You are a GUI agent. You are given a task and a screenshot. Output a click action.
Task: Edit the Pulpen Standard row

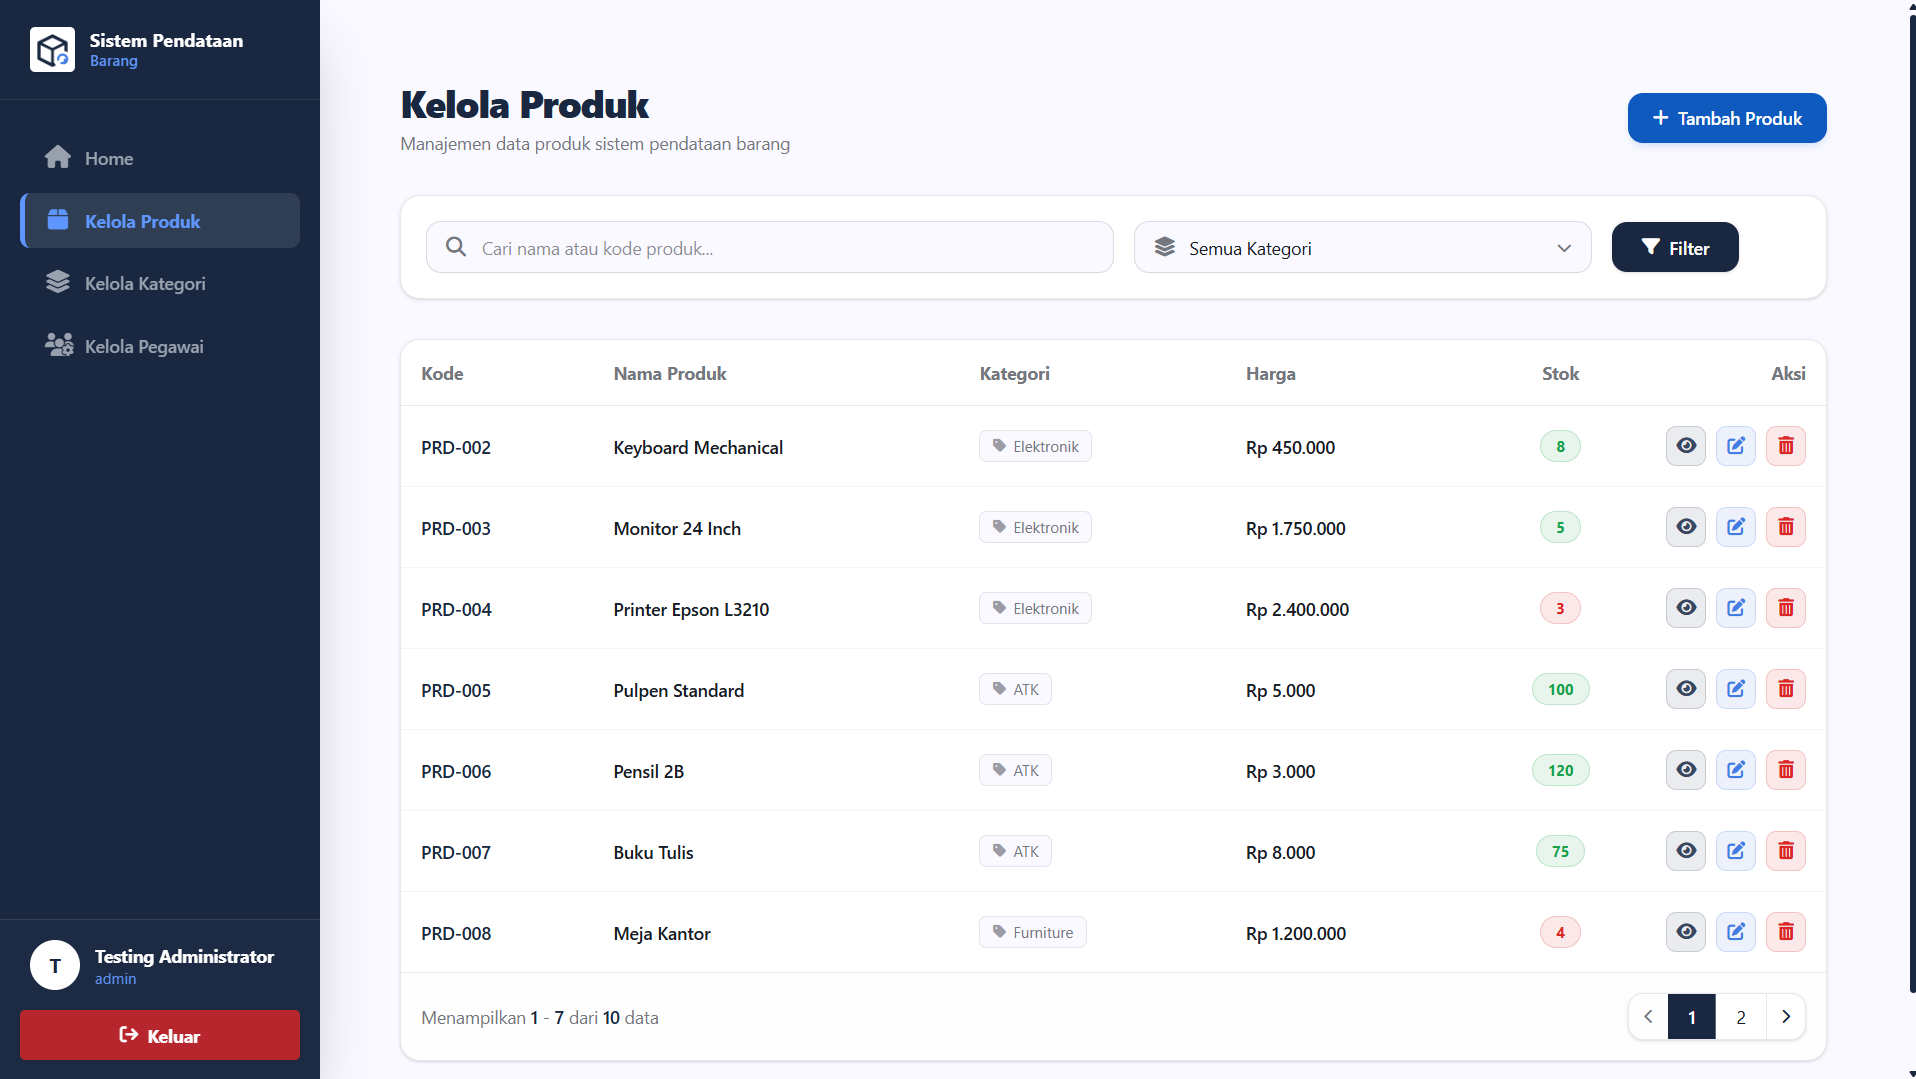point(1736,689)
